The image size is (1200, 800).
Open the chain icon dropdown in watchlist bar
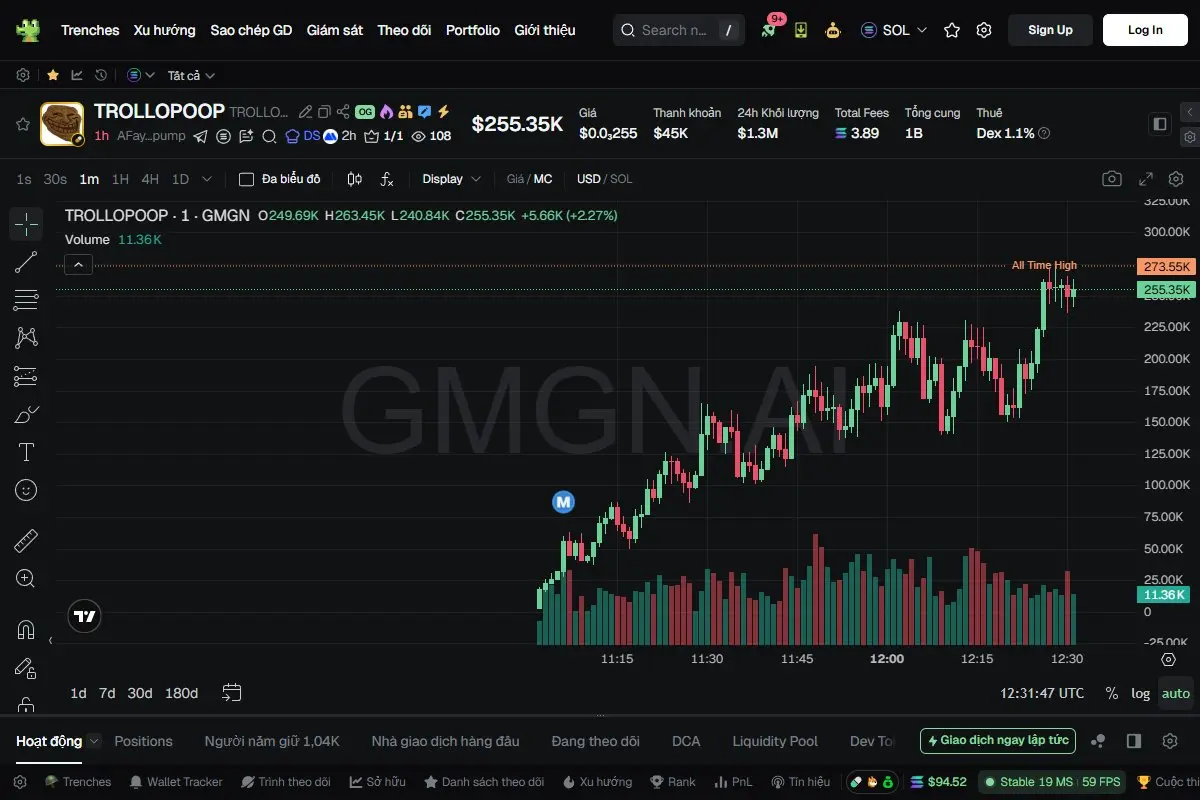(x=141, y=75)
